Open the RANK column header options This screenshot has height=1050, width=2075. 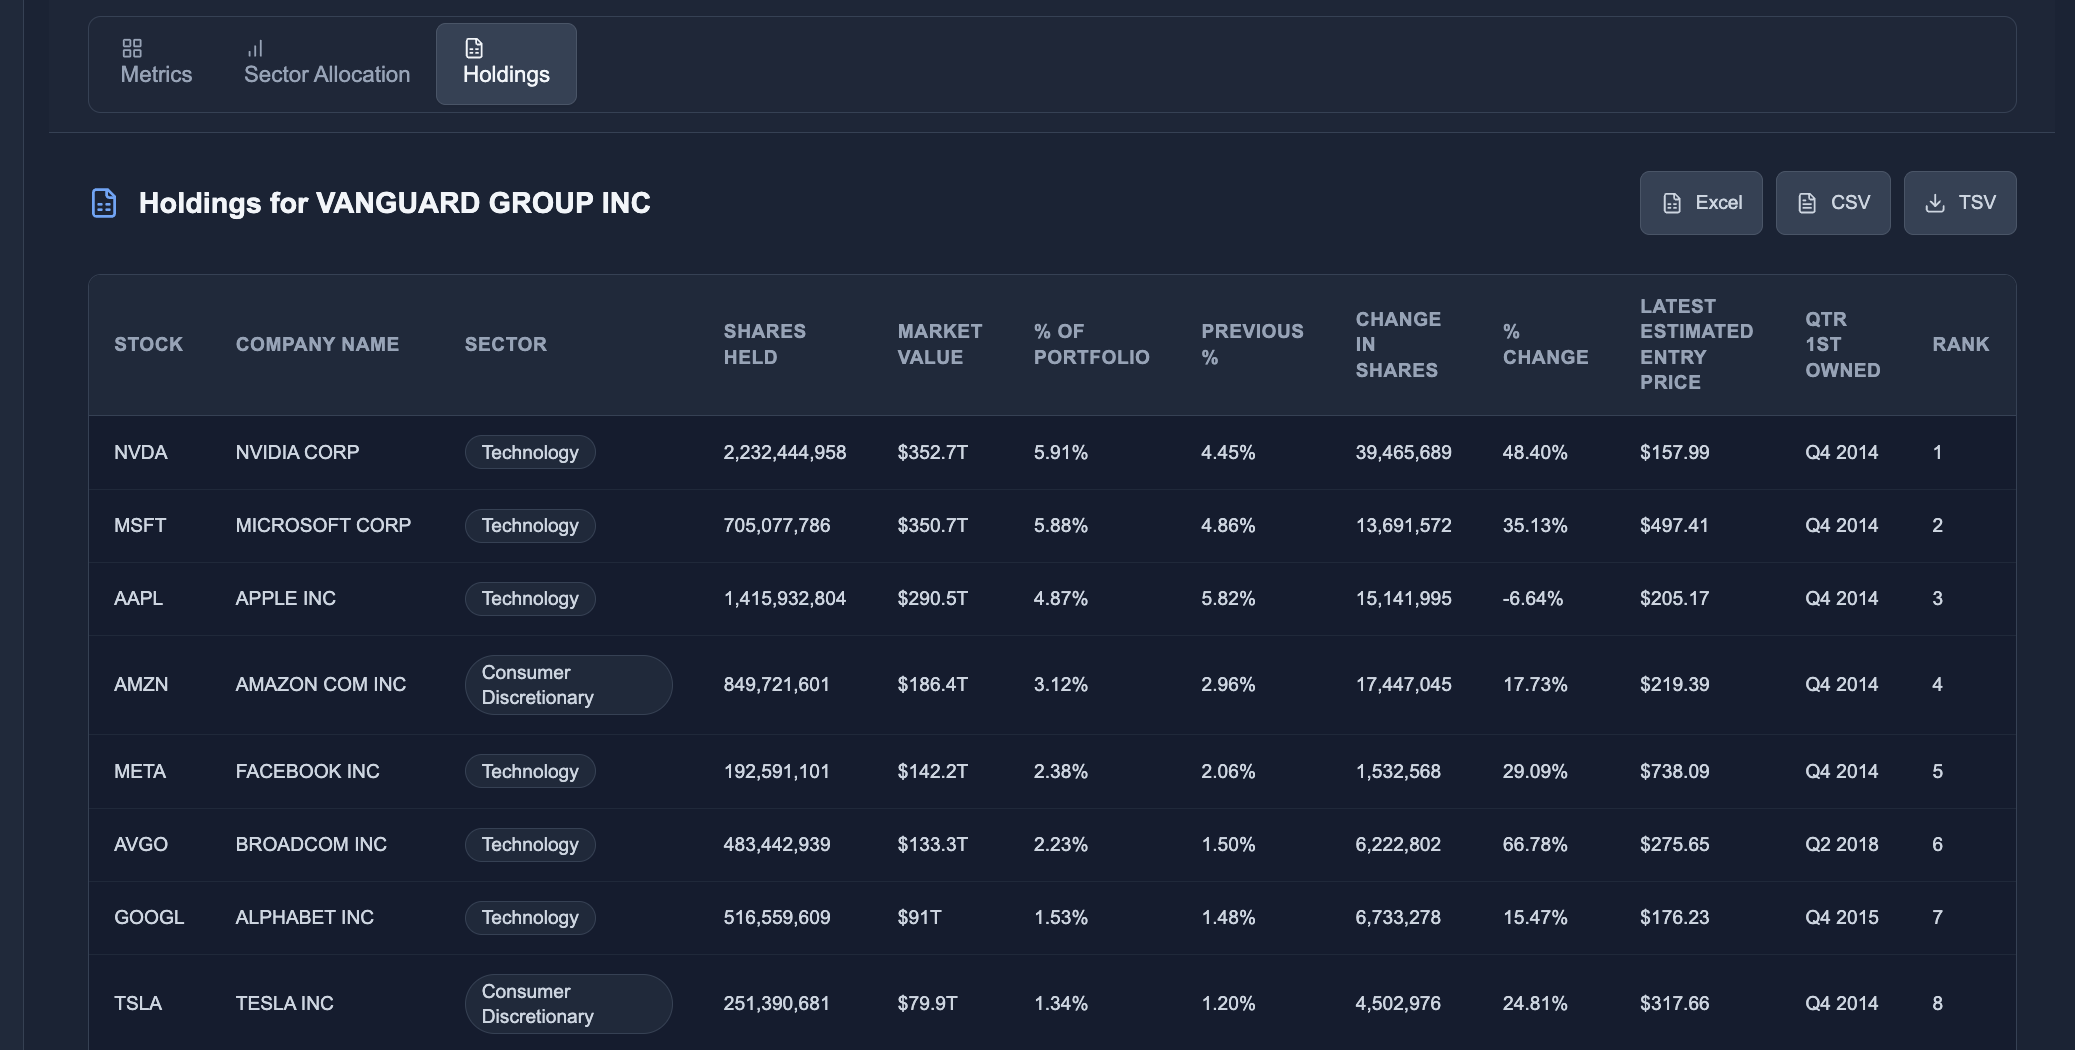pyautogui.click(x=1960, y=344)
